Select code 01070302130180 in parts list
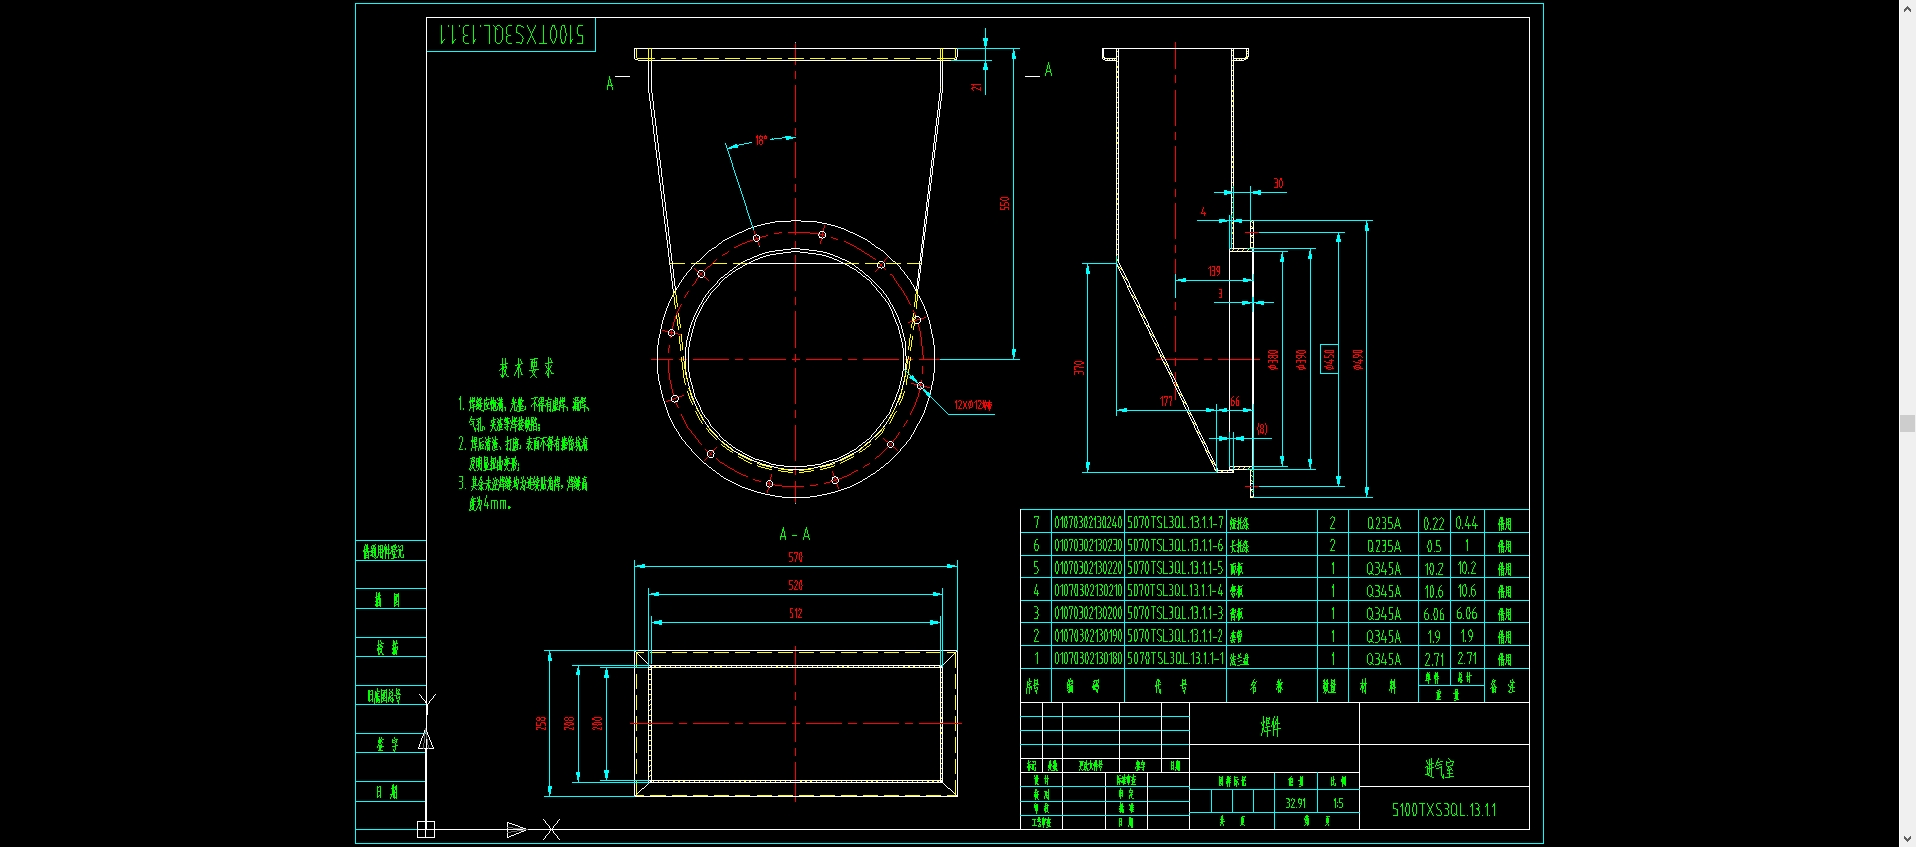1916x847 pixels. click(x=1088, y=659)
